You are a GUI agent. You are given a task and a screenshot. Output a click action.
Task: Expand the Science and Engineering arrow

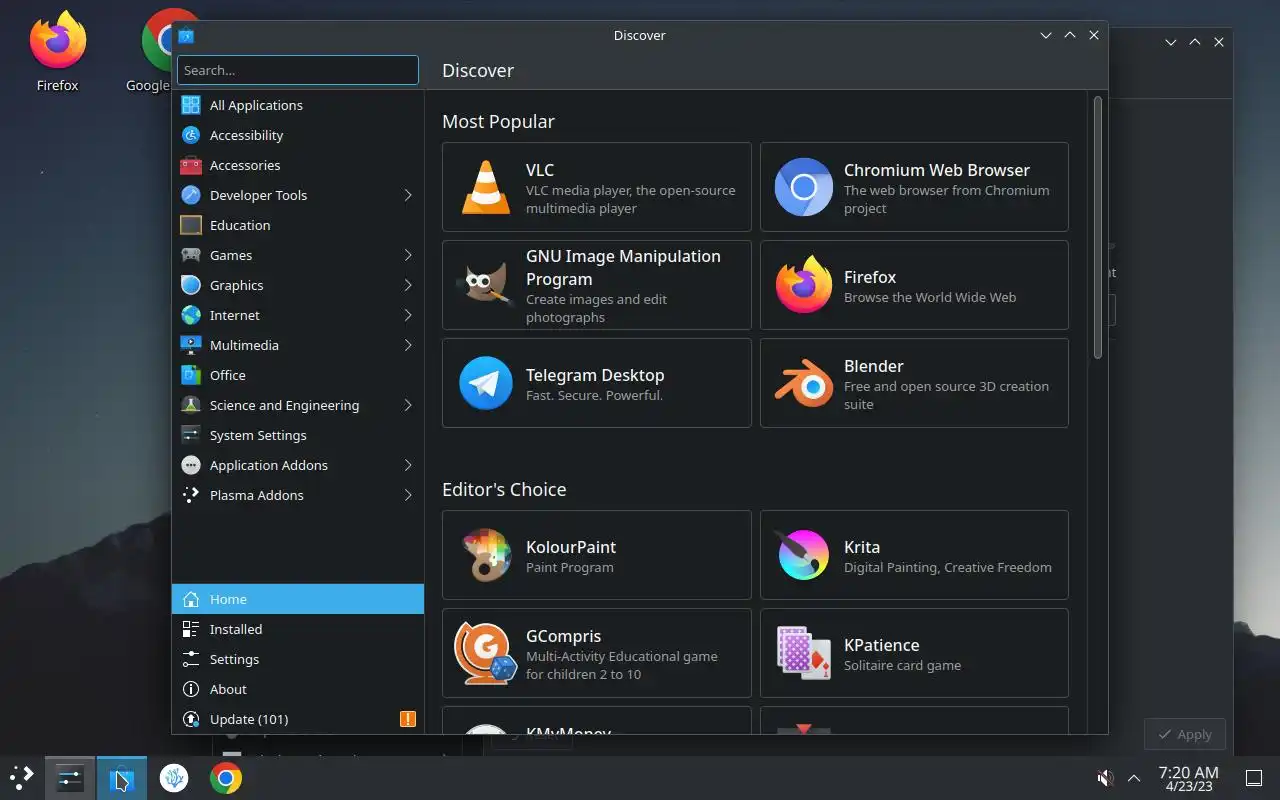click(408, 405)
